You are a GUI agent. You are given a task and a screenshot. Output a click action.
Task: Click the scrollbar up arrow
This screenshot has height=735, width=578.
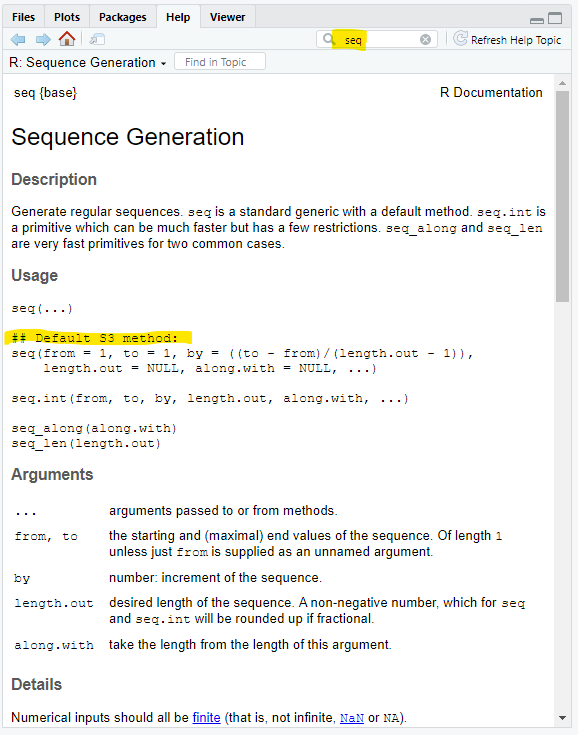(x=563, y=83)
